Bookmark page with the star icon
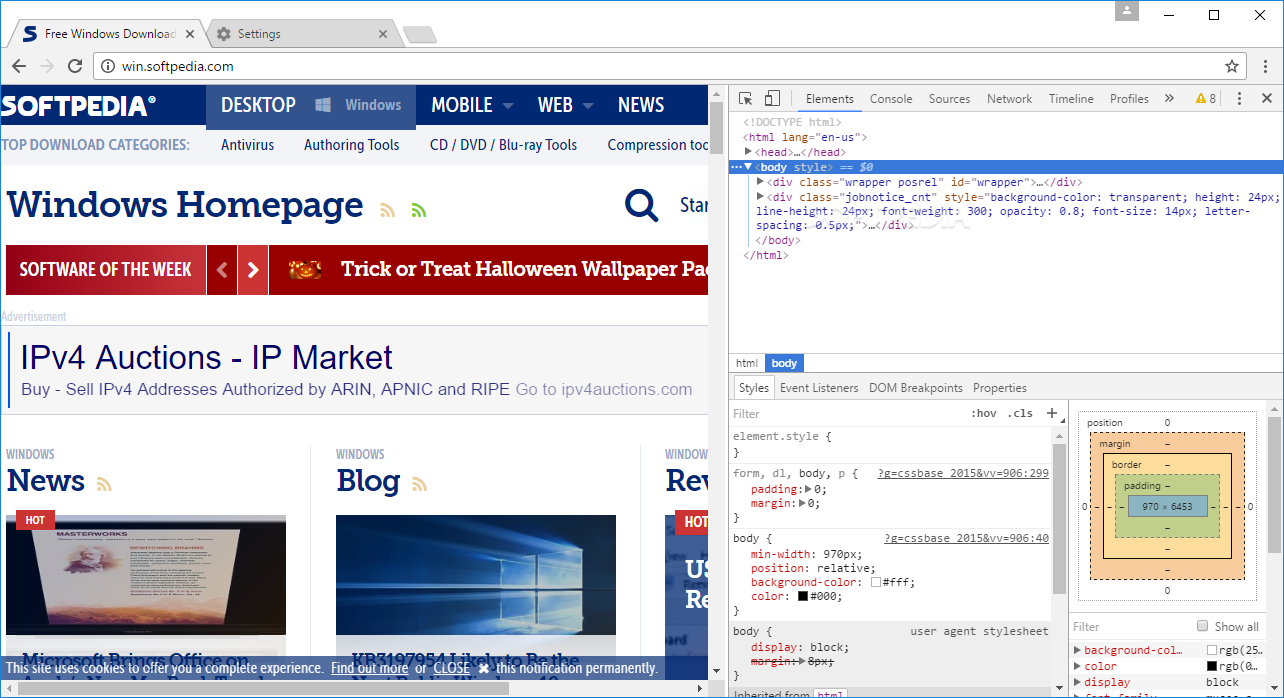The image size is (1284, 698). (1232, 66)
